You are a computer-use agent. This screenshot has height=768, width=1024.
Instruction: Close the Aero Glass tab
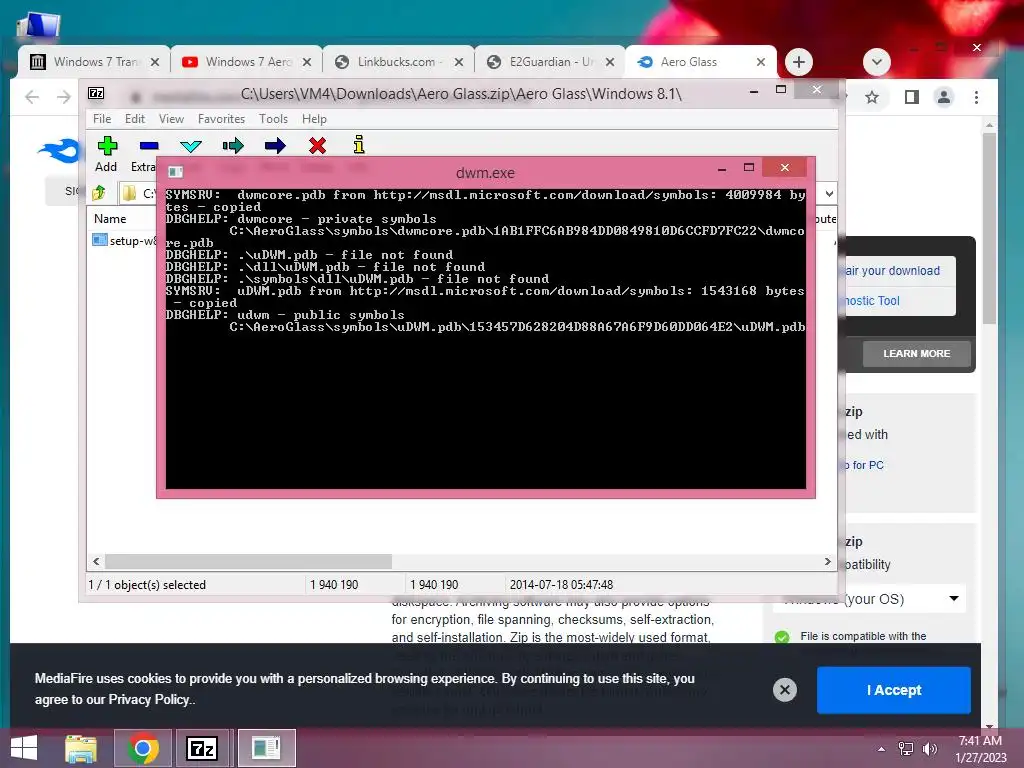pyautogui.click(x=761, y=62)
